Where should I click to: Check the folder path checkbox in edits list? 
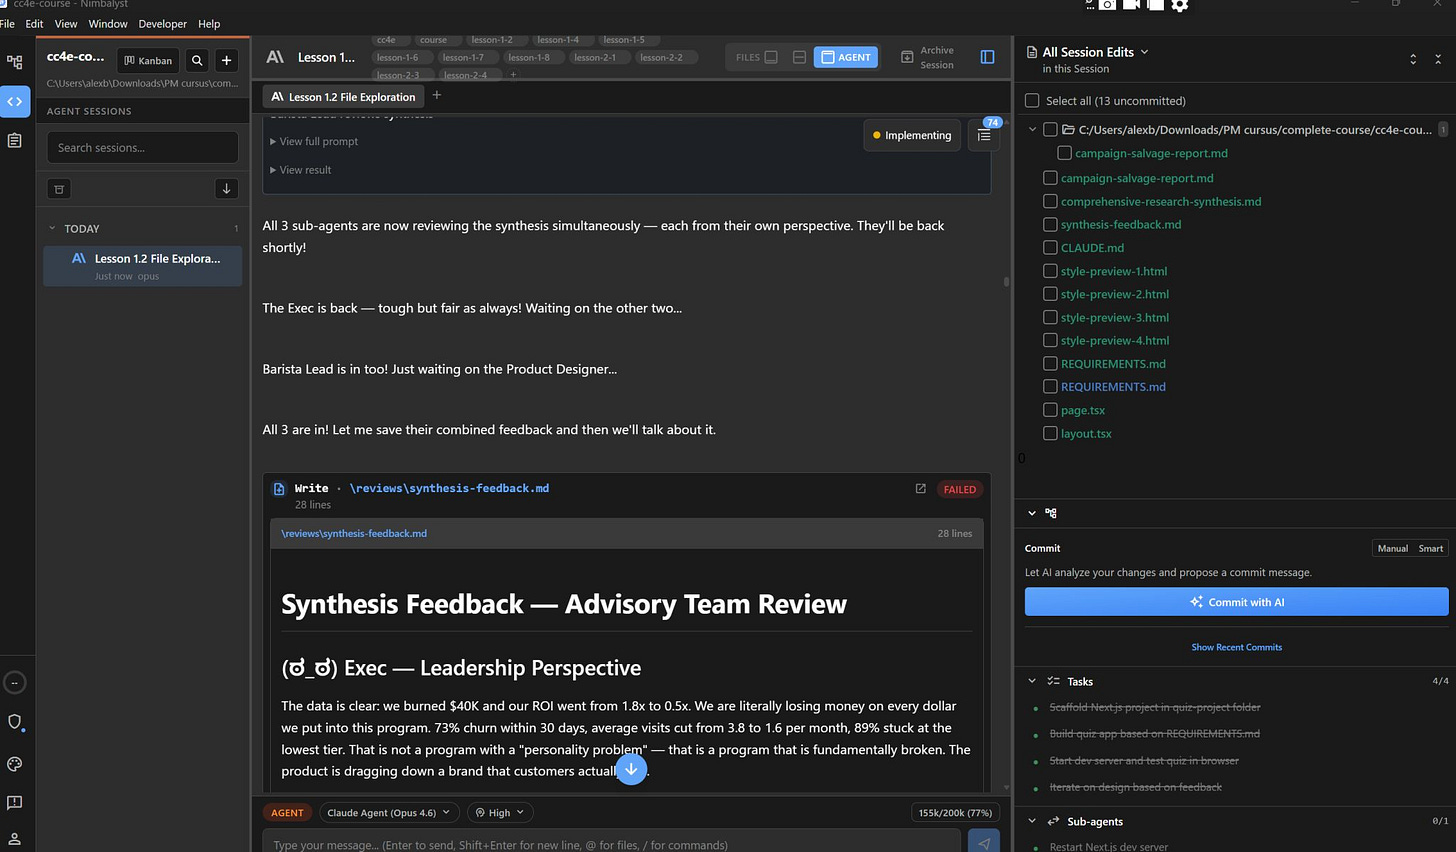[1050, 129]
